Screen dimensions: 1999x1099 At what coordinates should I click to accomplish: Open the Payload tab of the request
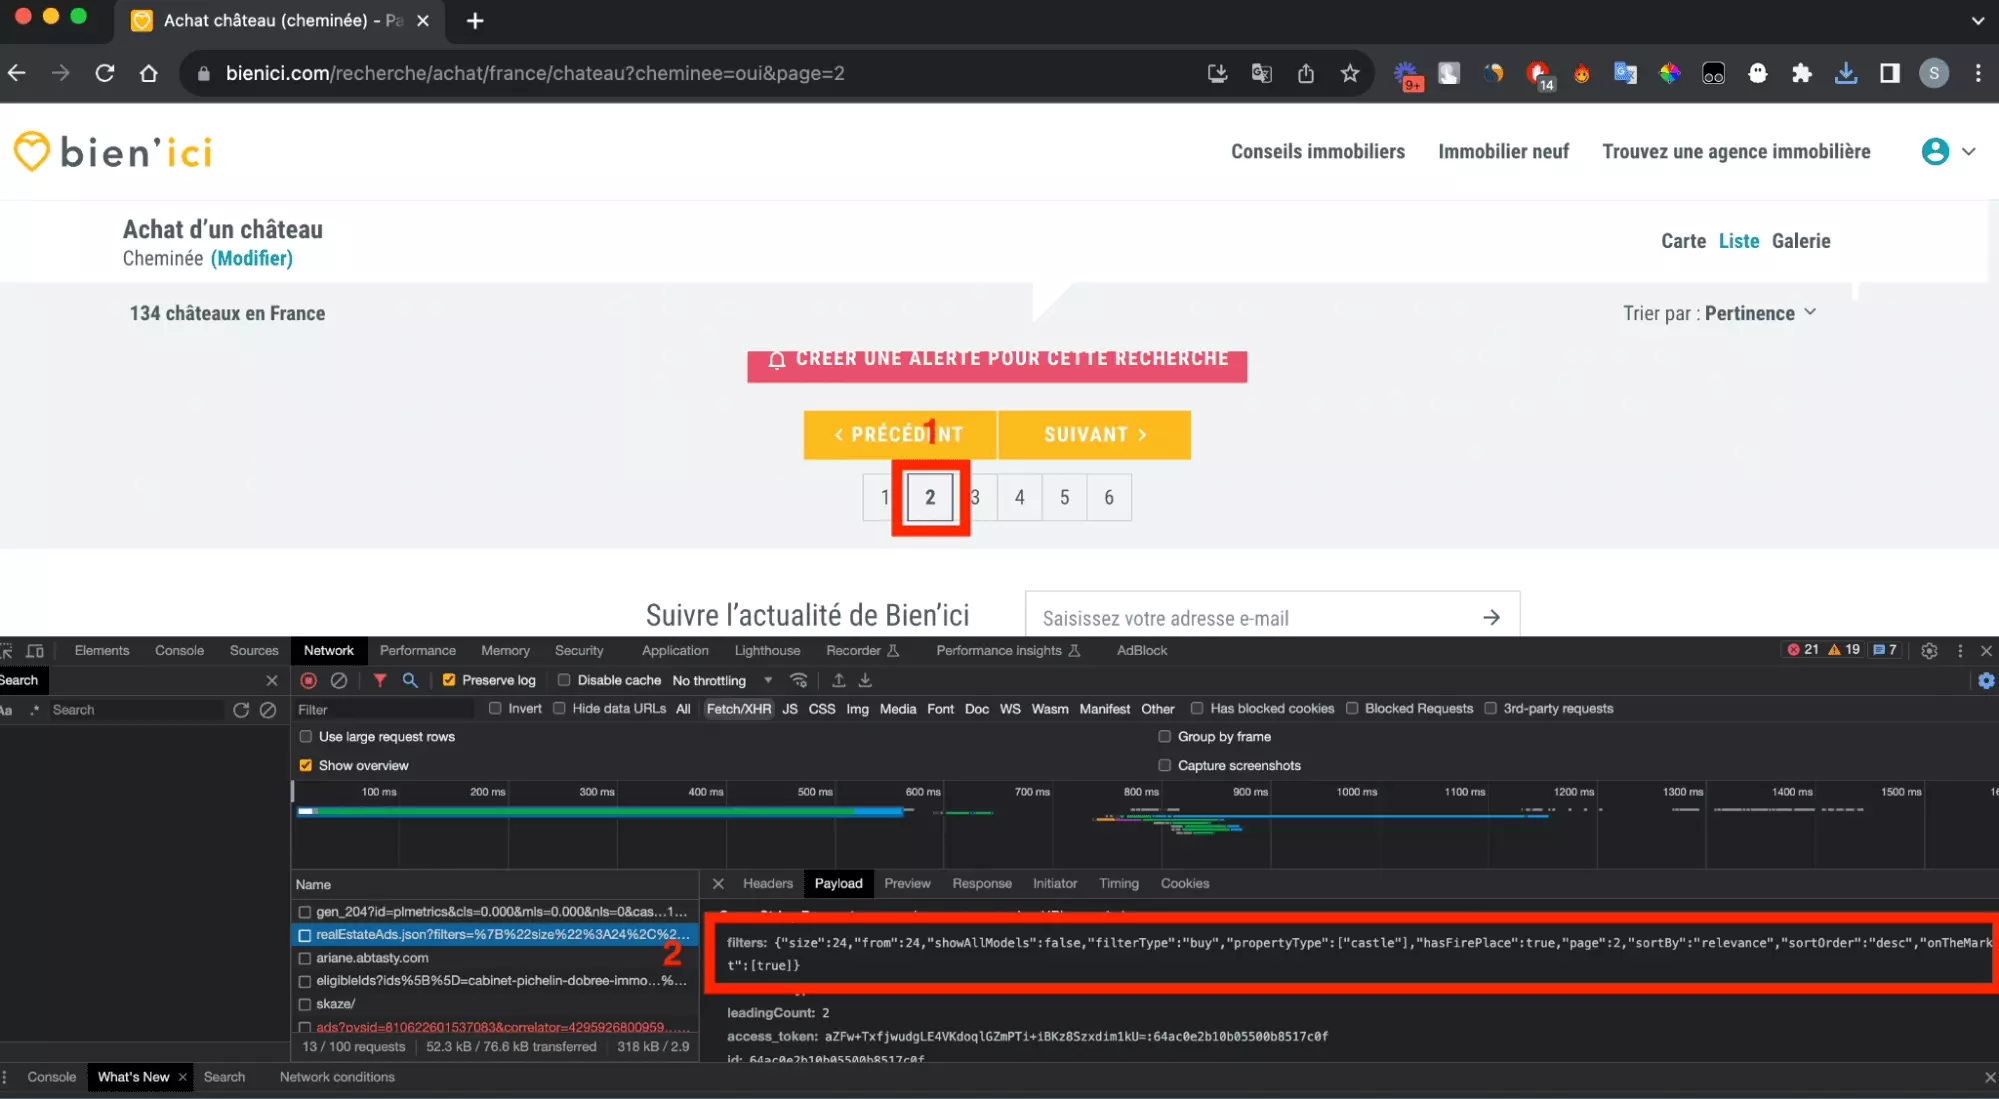838,884
